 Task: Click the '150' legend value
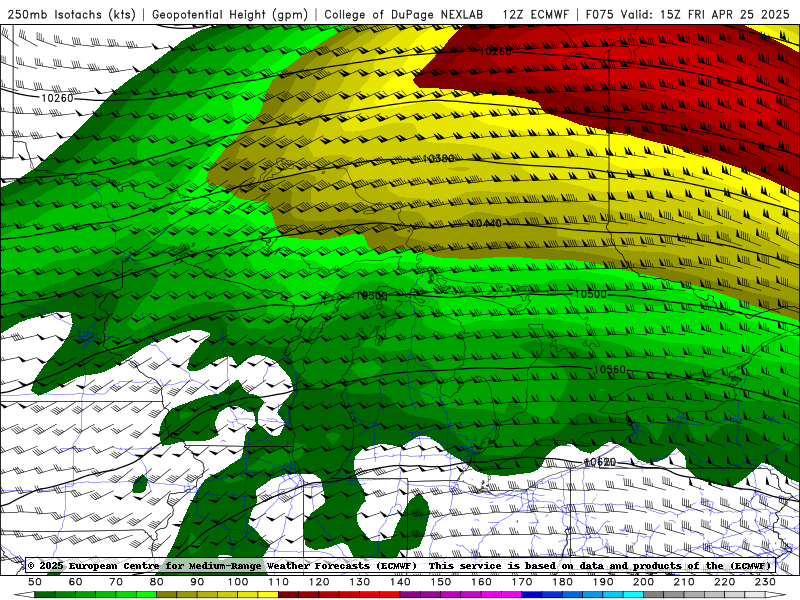point(441,582)
